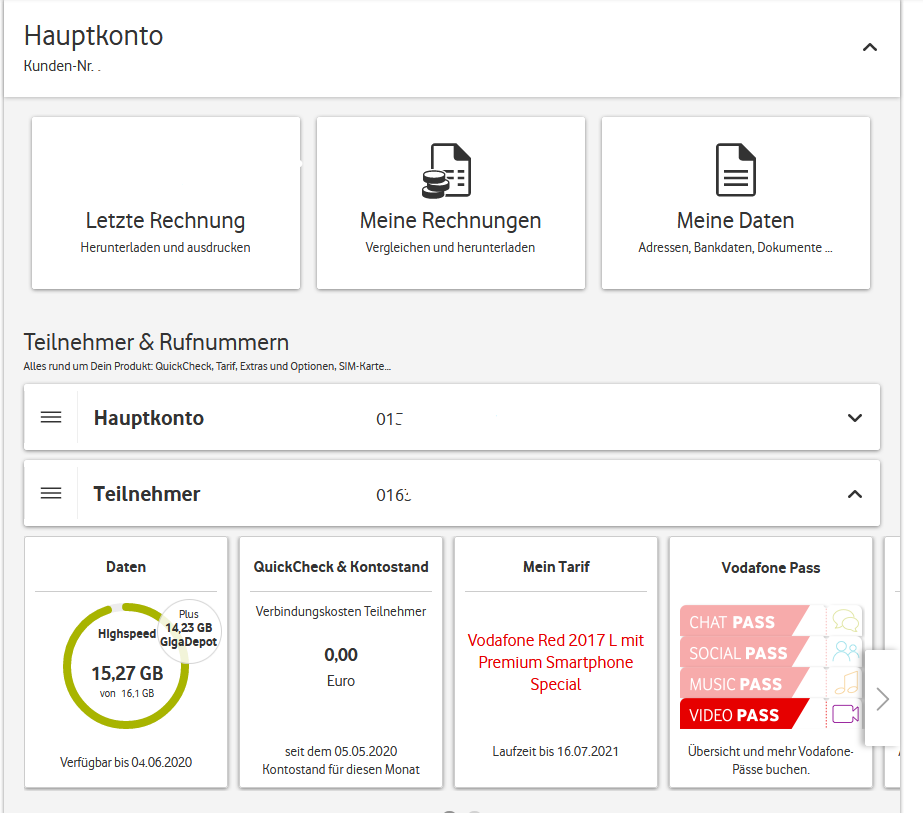Click the Teilnehmer & Rufnummern heading
Screen dimensions: 923x813
[157, 342]
